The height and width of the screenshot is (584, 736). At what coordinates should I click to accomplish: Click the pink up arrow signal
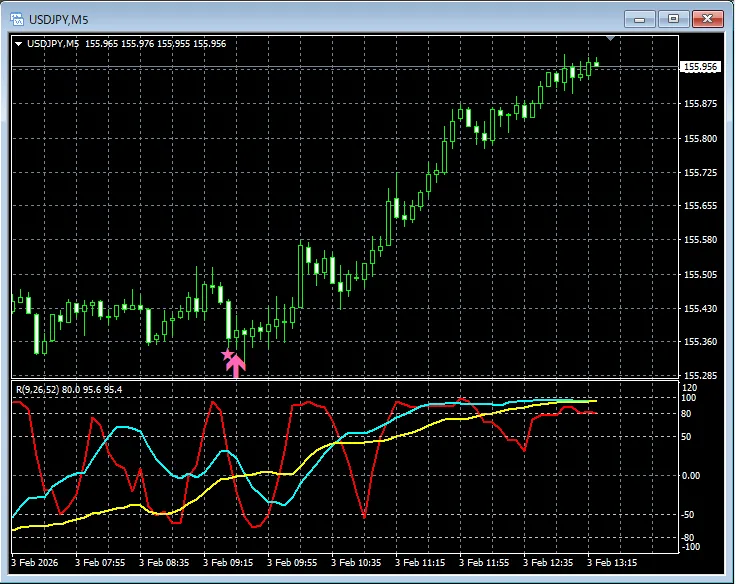236,365
